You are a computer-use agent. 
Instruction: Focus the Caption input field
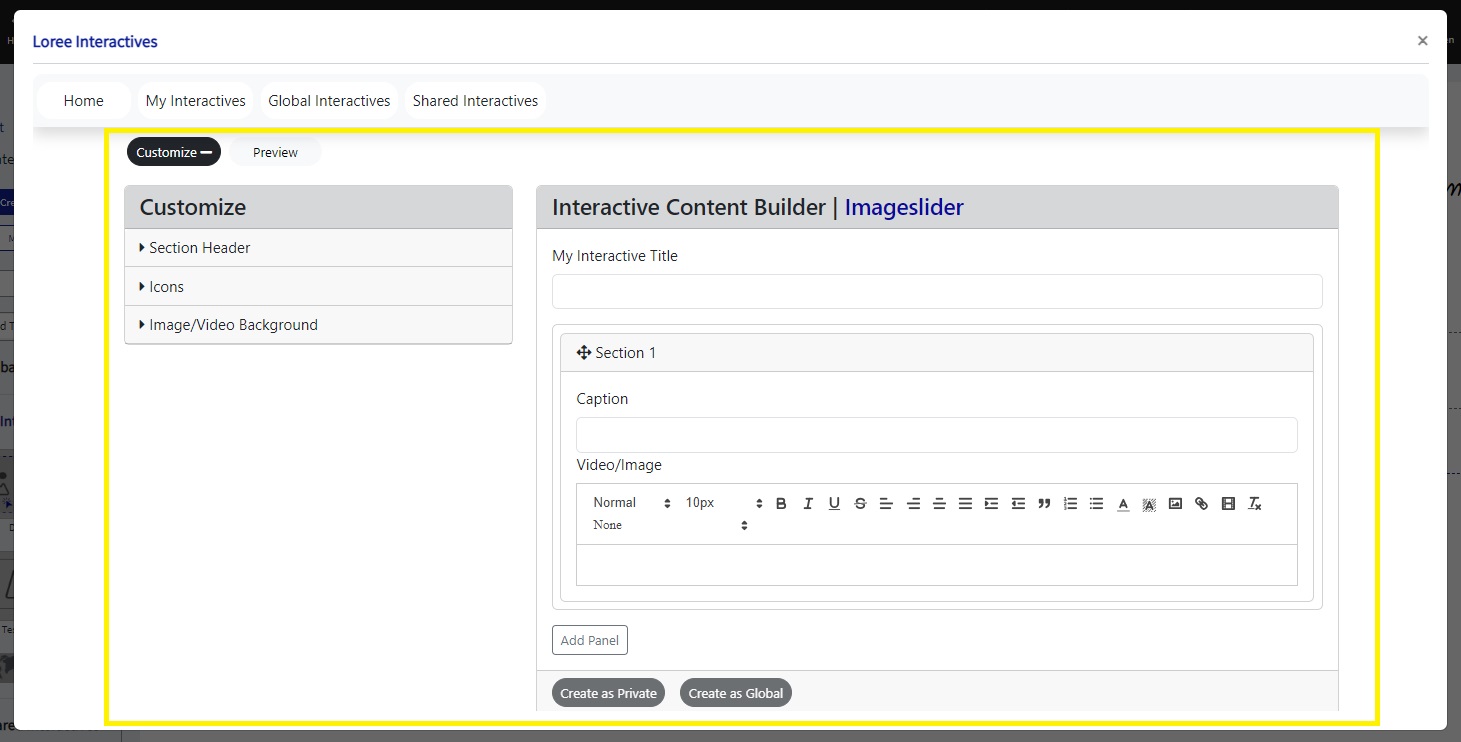coord(937,435)
